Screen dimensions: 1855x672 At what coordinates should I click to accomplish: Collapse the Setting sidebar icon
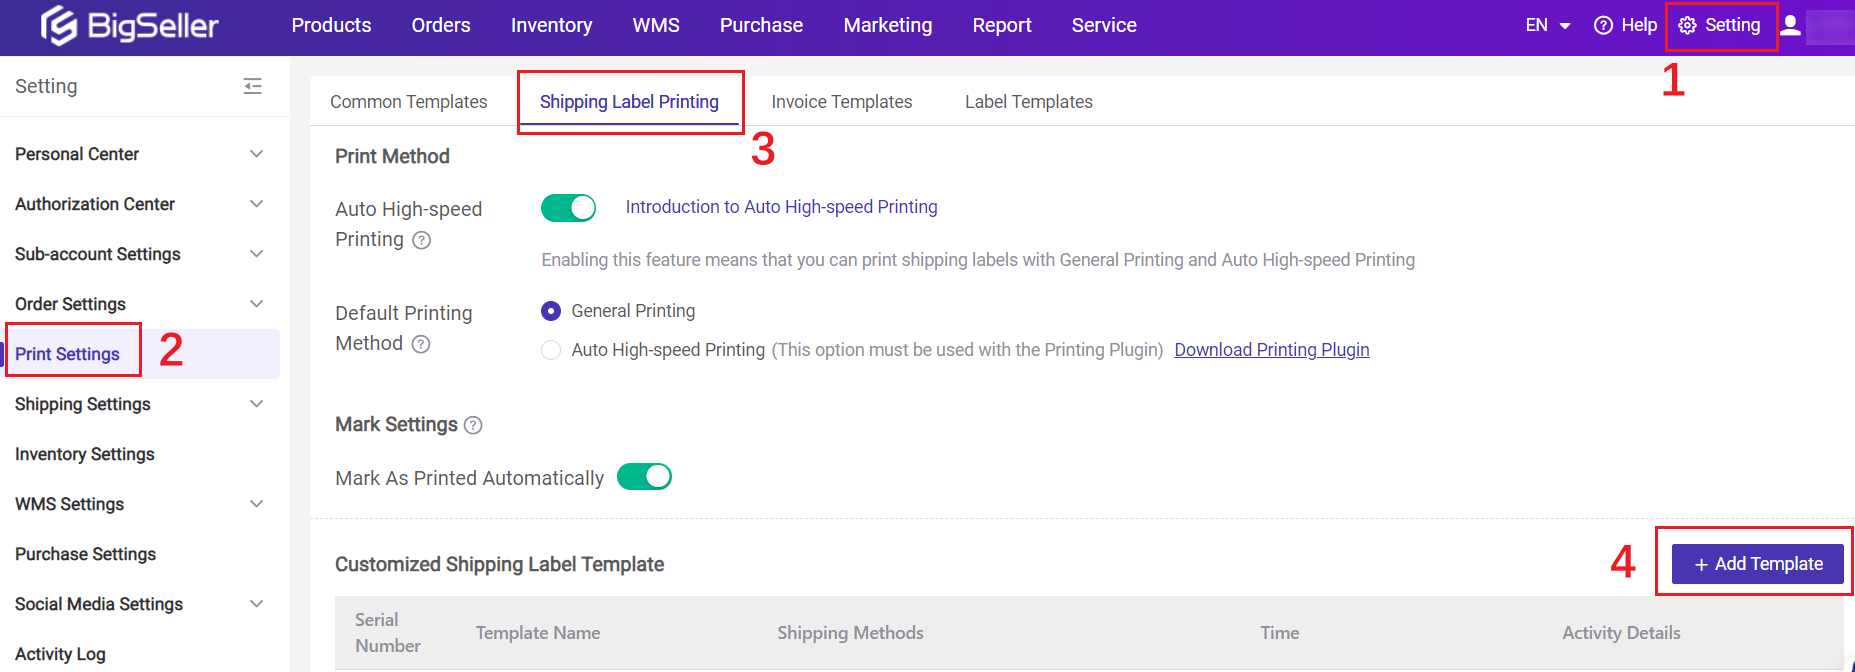253,86
